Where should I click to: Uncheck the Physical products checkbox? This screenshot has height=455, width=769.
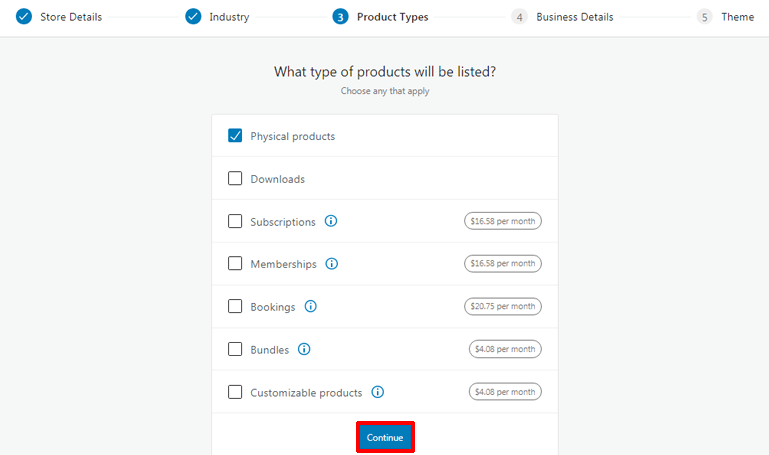point(235,136)
